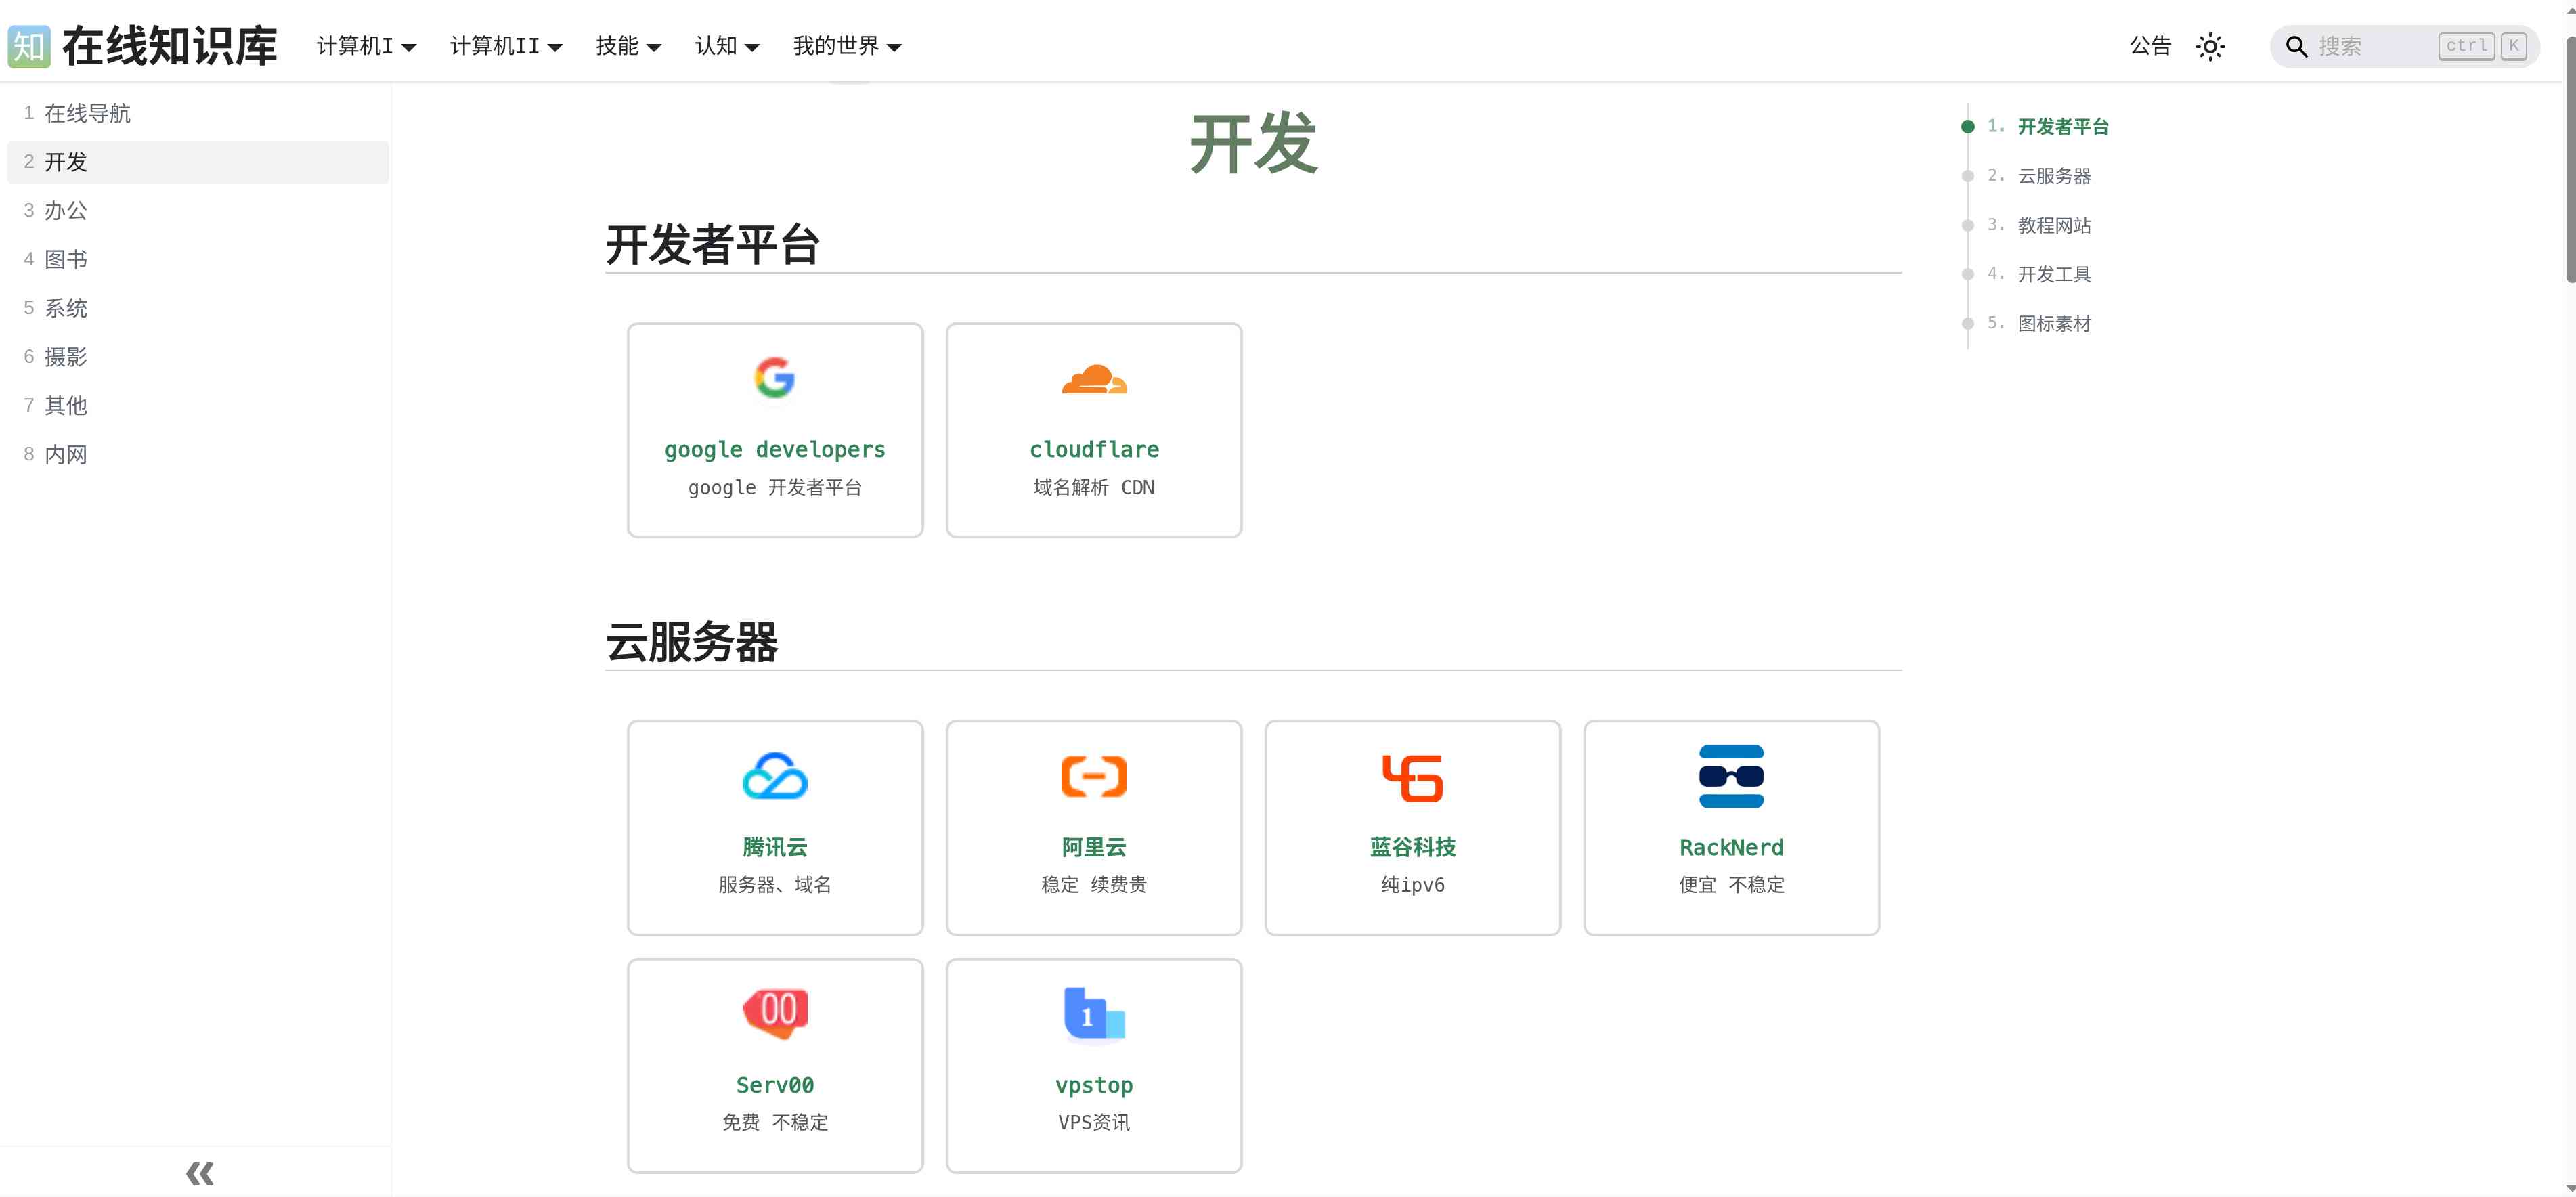Click the green 知 site logo icon

click(x=29, y=46)
